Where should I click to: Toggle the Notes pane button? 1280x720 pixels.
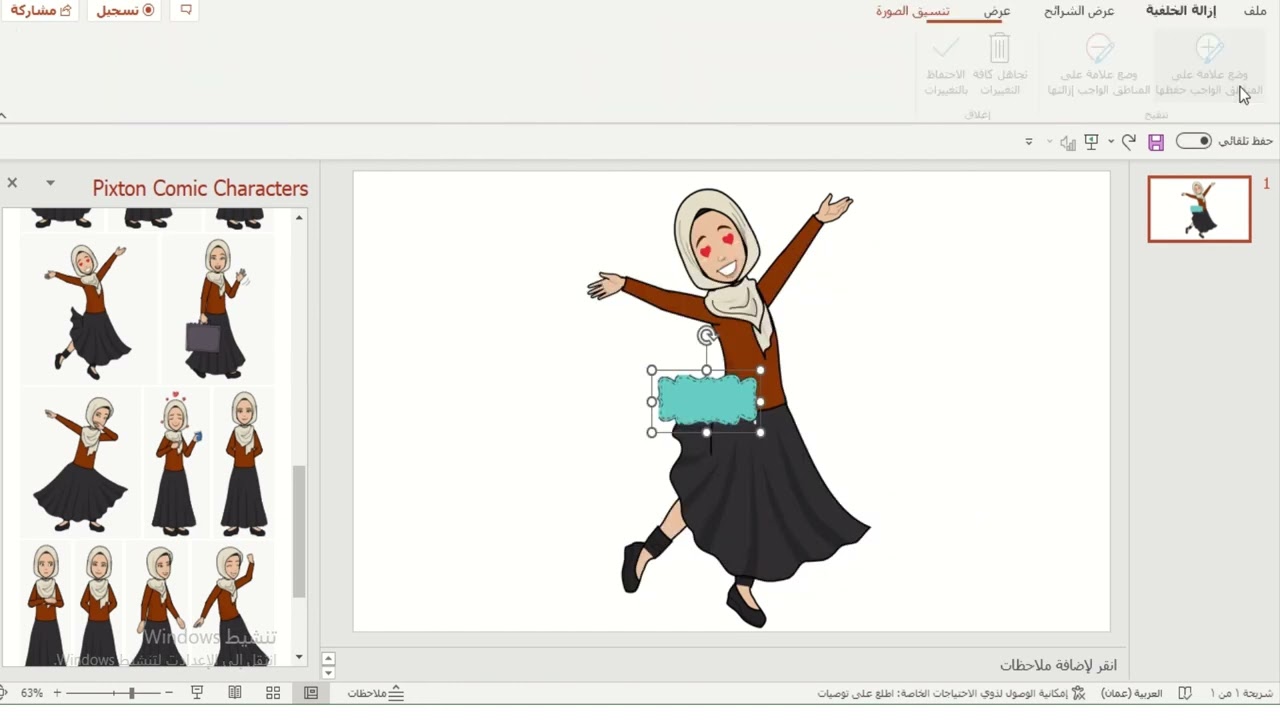pos(376,692)
